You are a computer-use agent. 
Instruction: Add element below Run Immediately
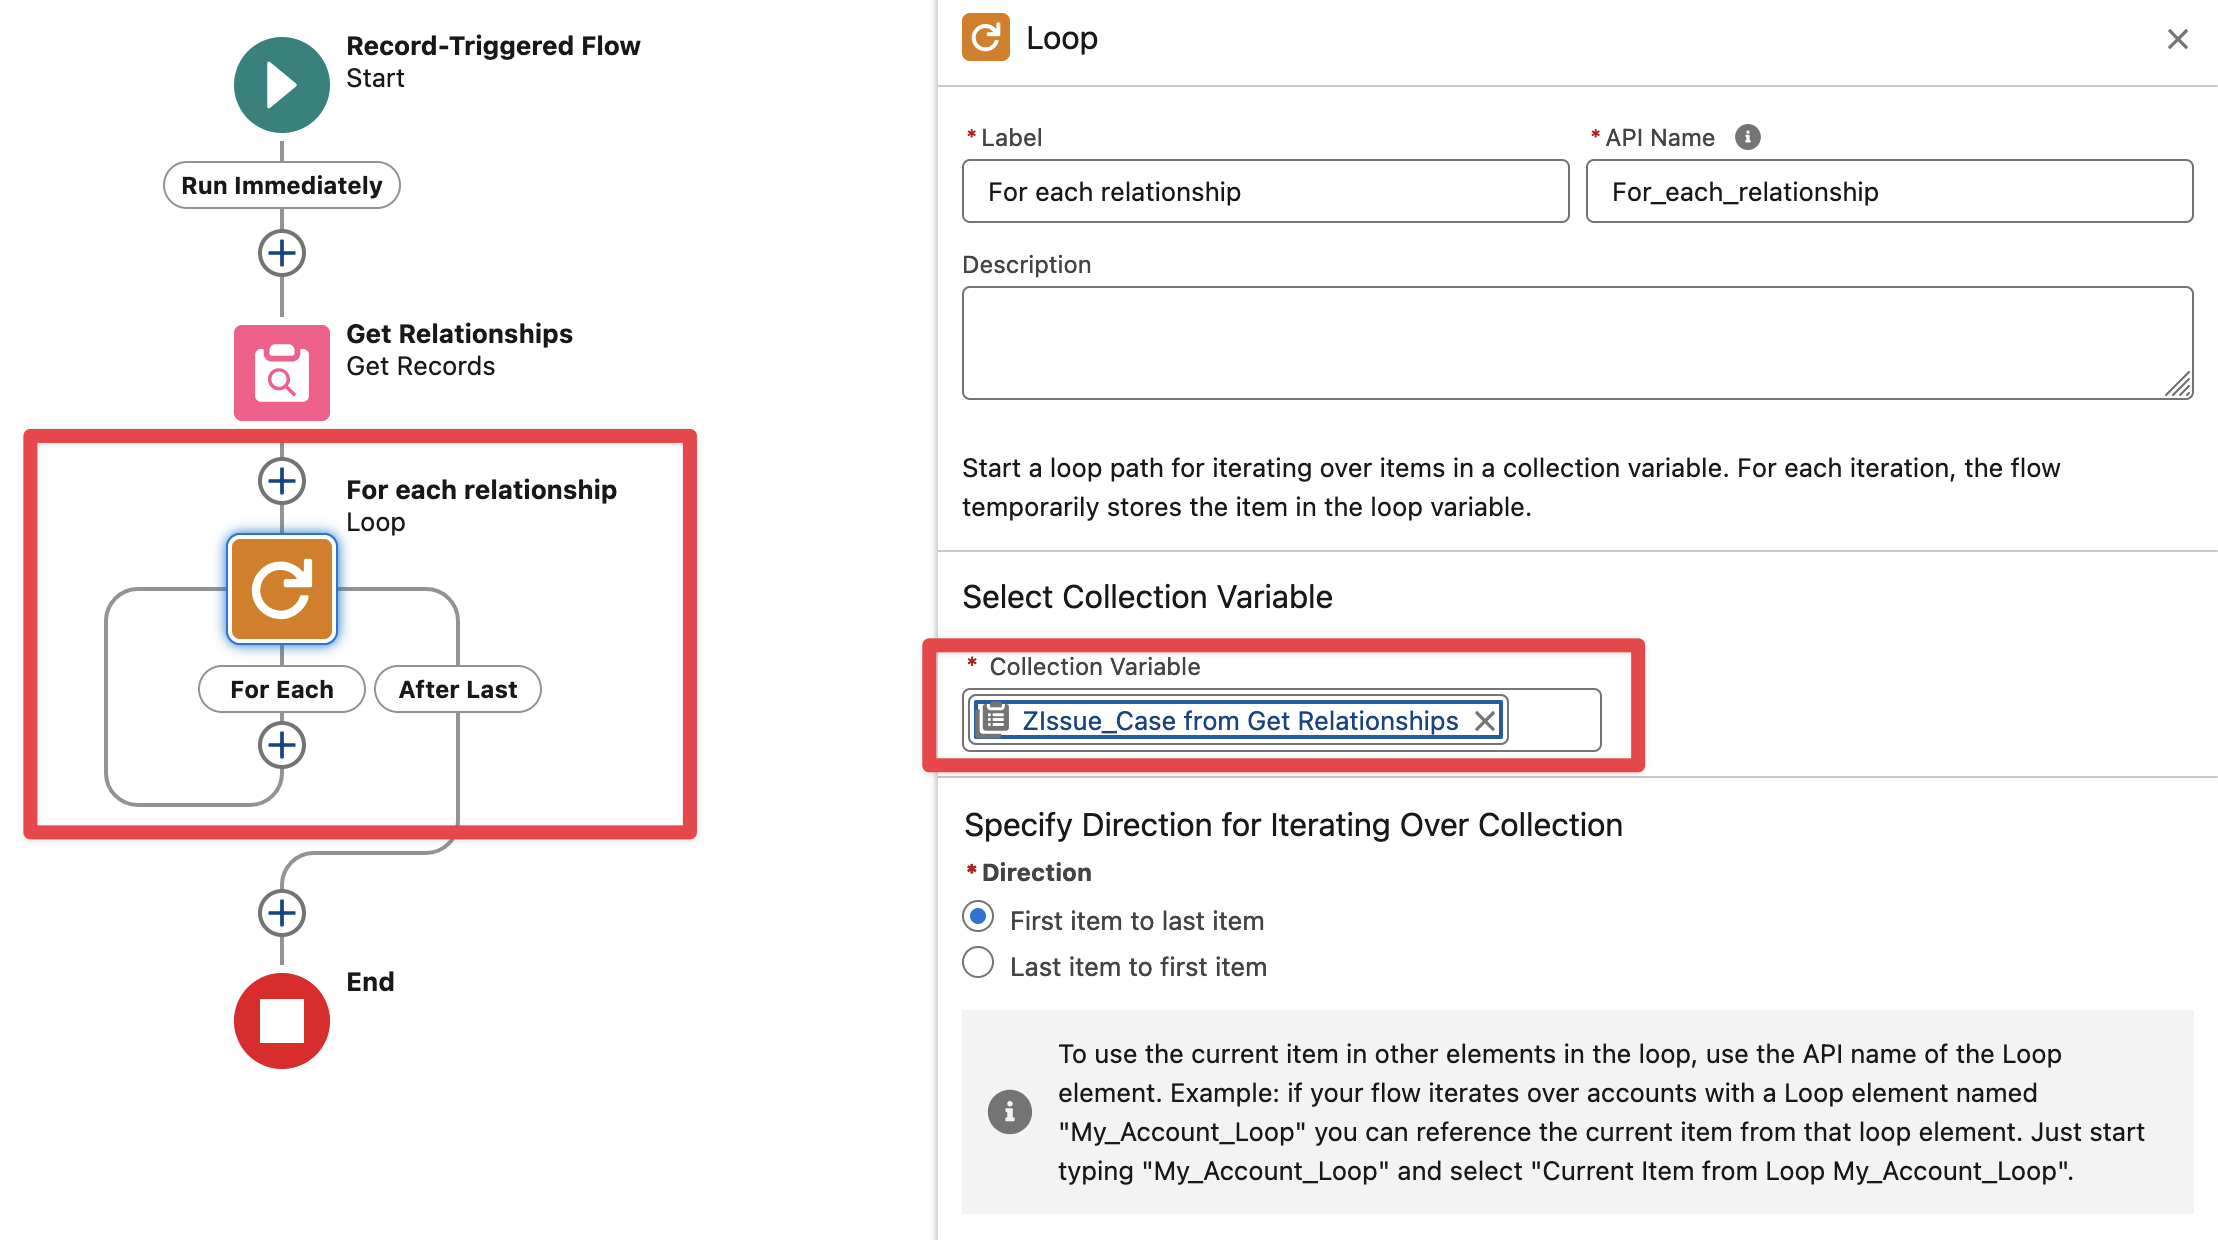281,253
